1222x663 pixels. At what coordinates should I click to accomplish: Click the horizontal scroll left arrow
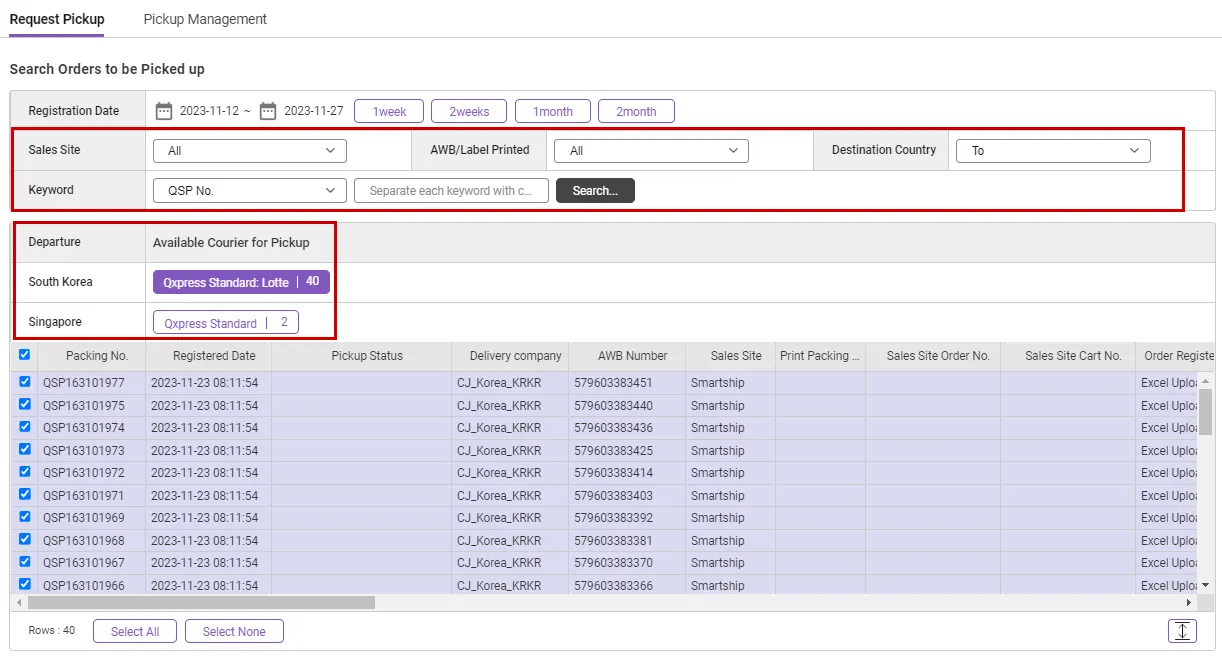click(x=18, y=603)
